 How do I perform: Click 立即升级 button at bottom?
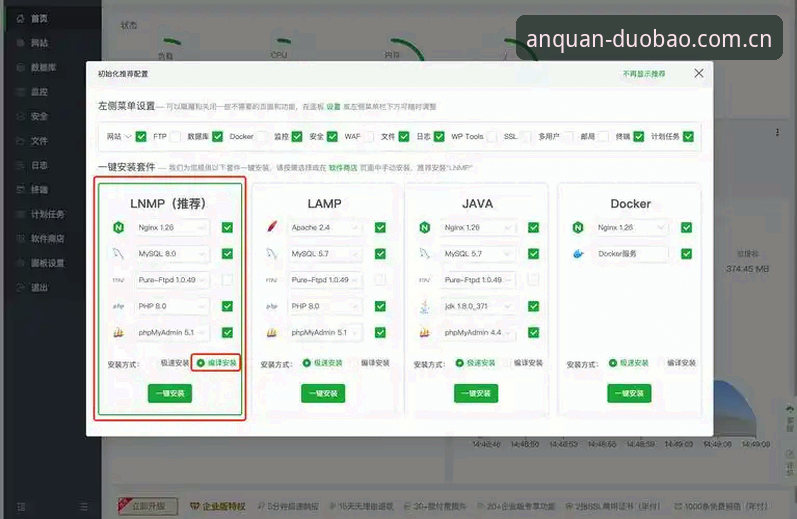click(148, 506)
